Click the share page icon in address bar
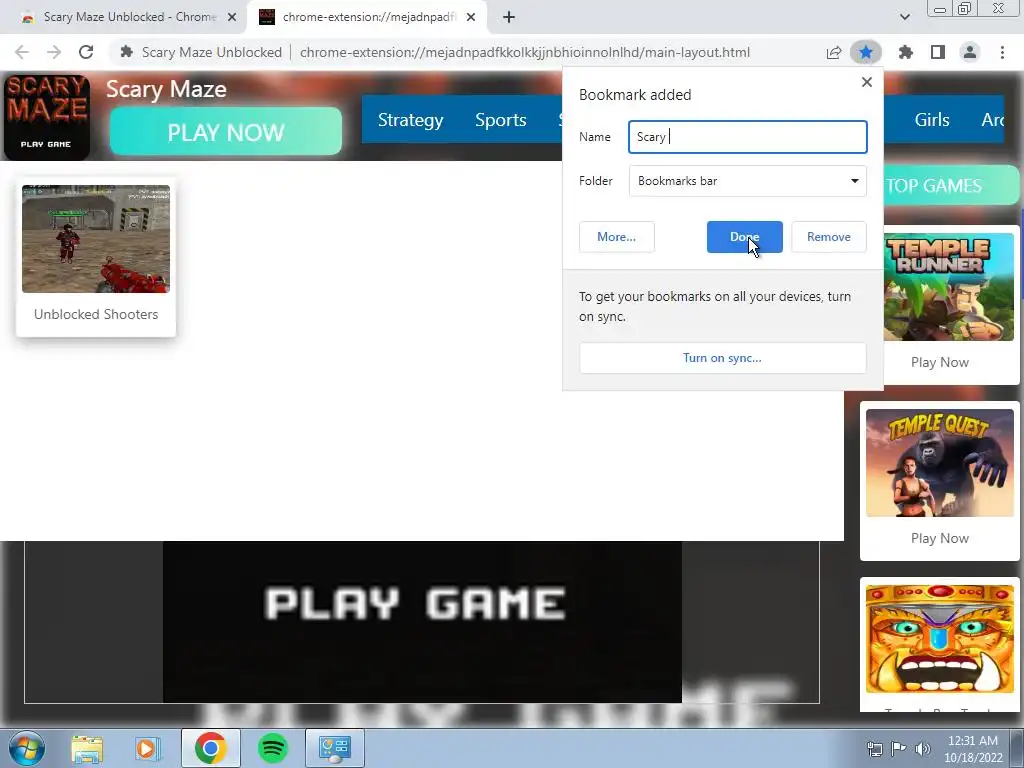1024x768 pixels. 834,52
